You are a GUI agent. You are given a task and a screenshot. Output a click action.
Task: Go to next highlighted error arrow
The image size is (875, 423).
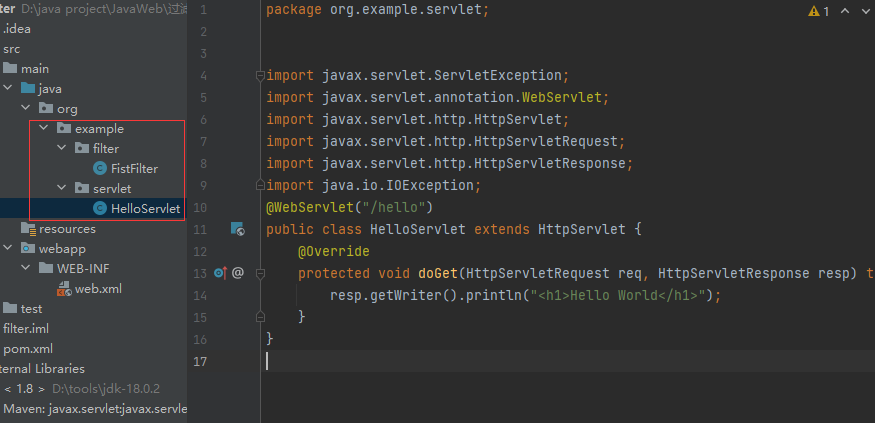click(x=864, y=11)
